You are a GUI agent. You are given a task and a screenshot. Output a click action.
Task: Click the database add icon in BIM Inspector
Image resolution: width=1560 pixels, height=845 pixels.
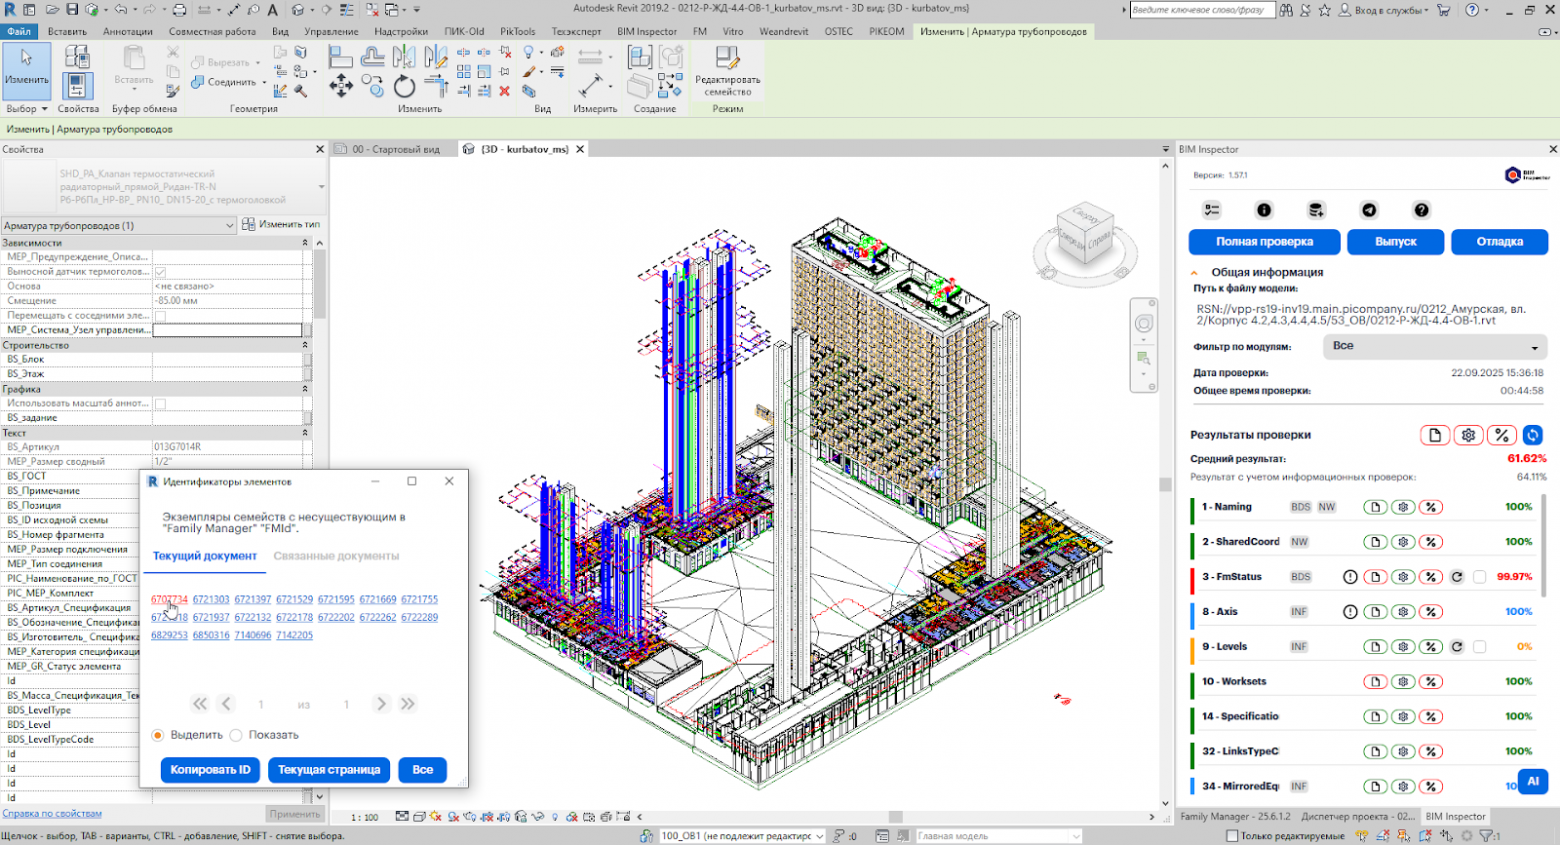point(1316,210)
